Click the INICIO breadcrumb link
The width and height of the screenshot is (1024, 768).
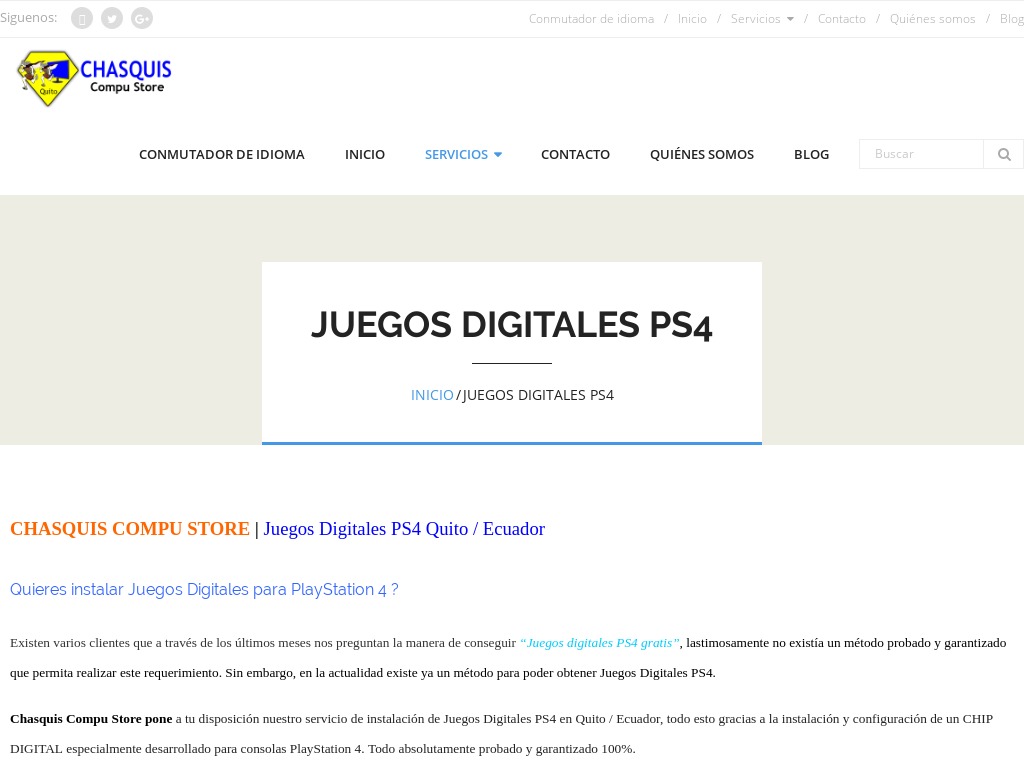(432, 395)
